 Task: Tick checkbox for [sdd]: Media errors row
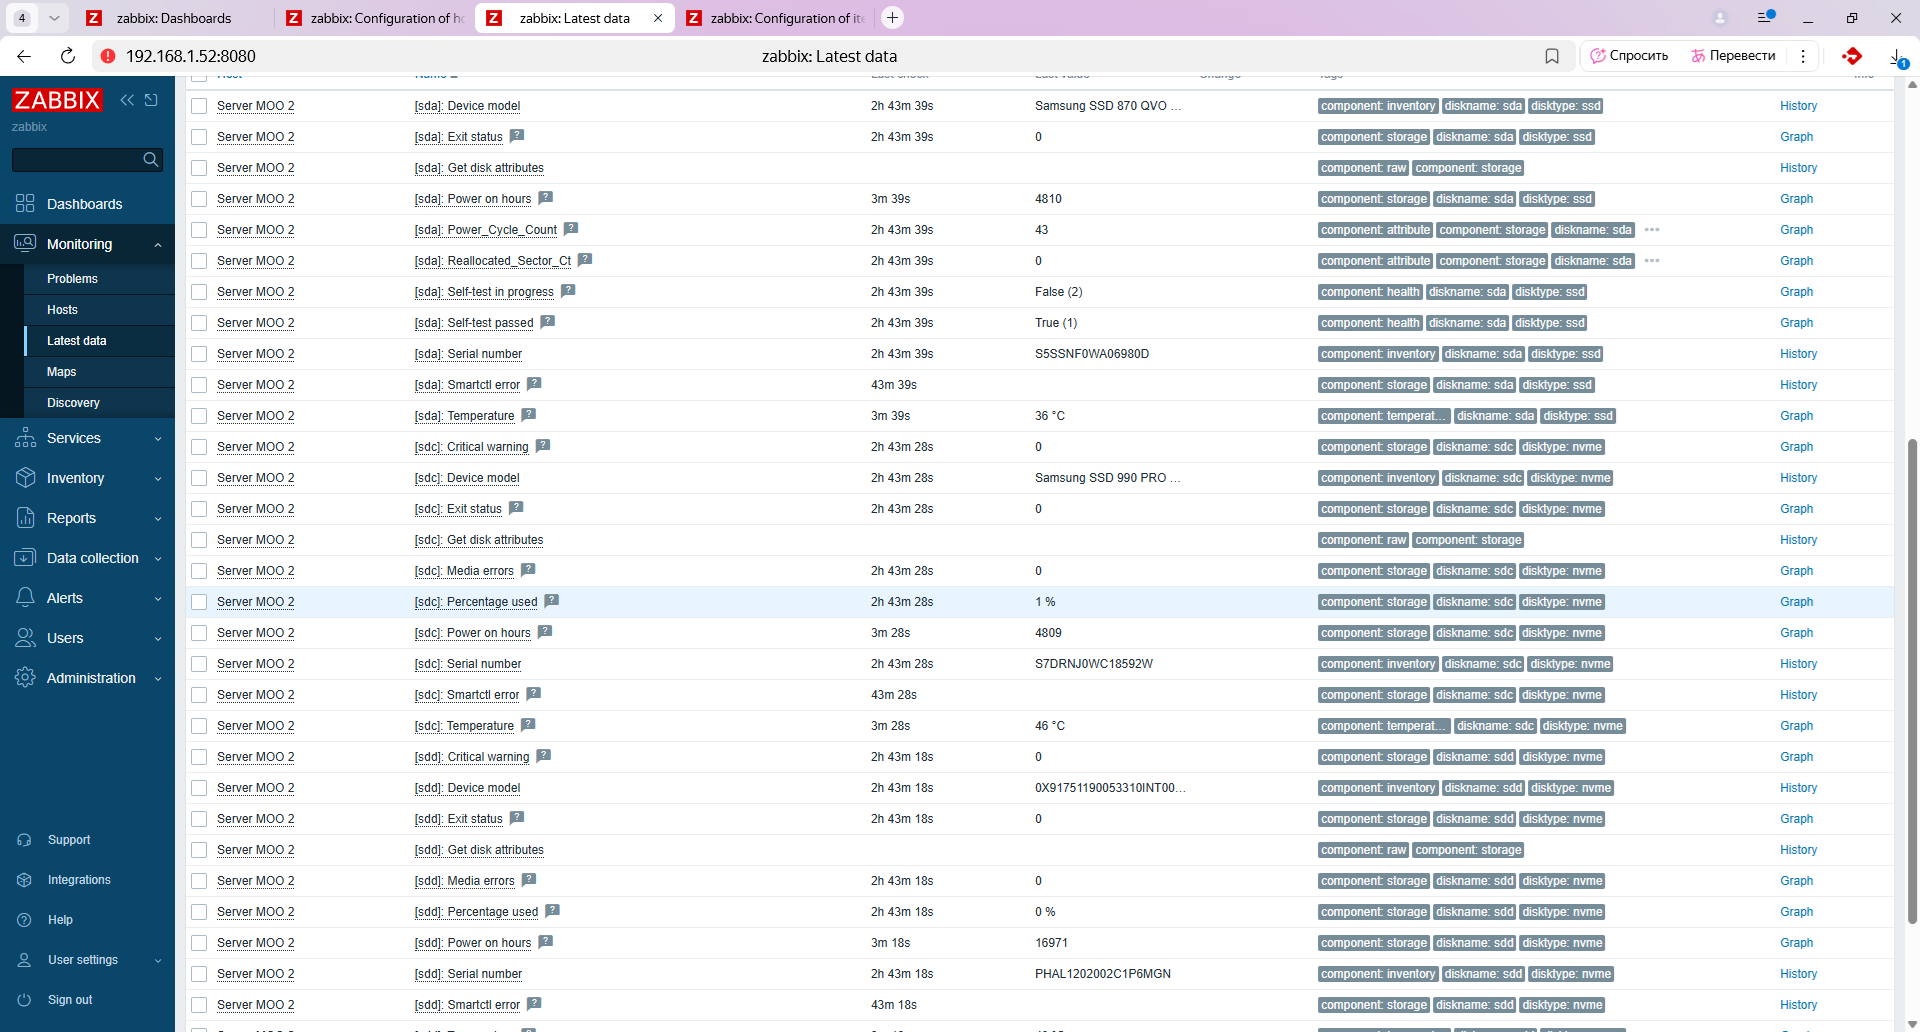[x=199, y=881]
